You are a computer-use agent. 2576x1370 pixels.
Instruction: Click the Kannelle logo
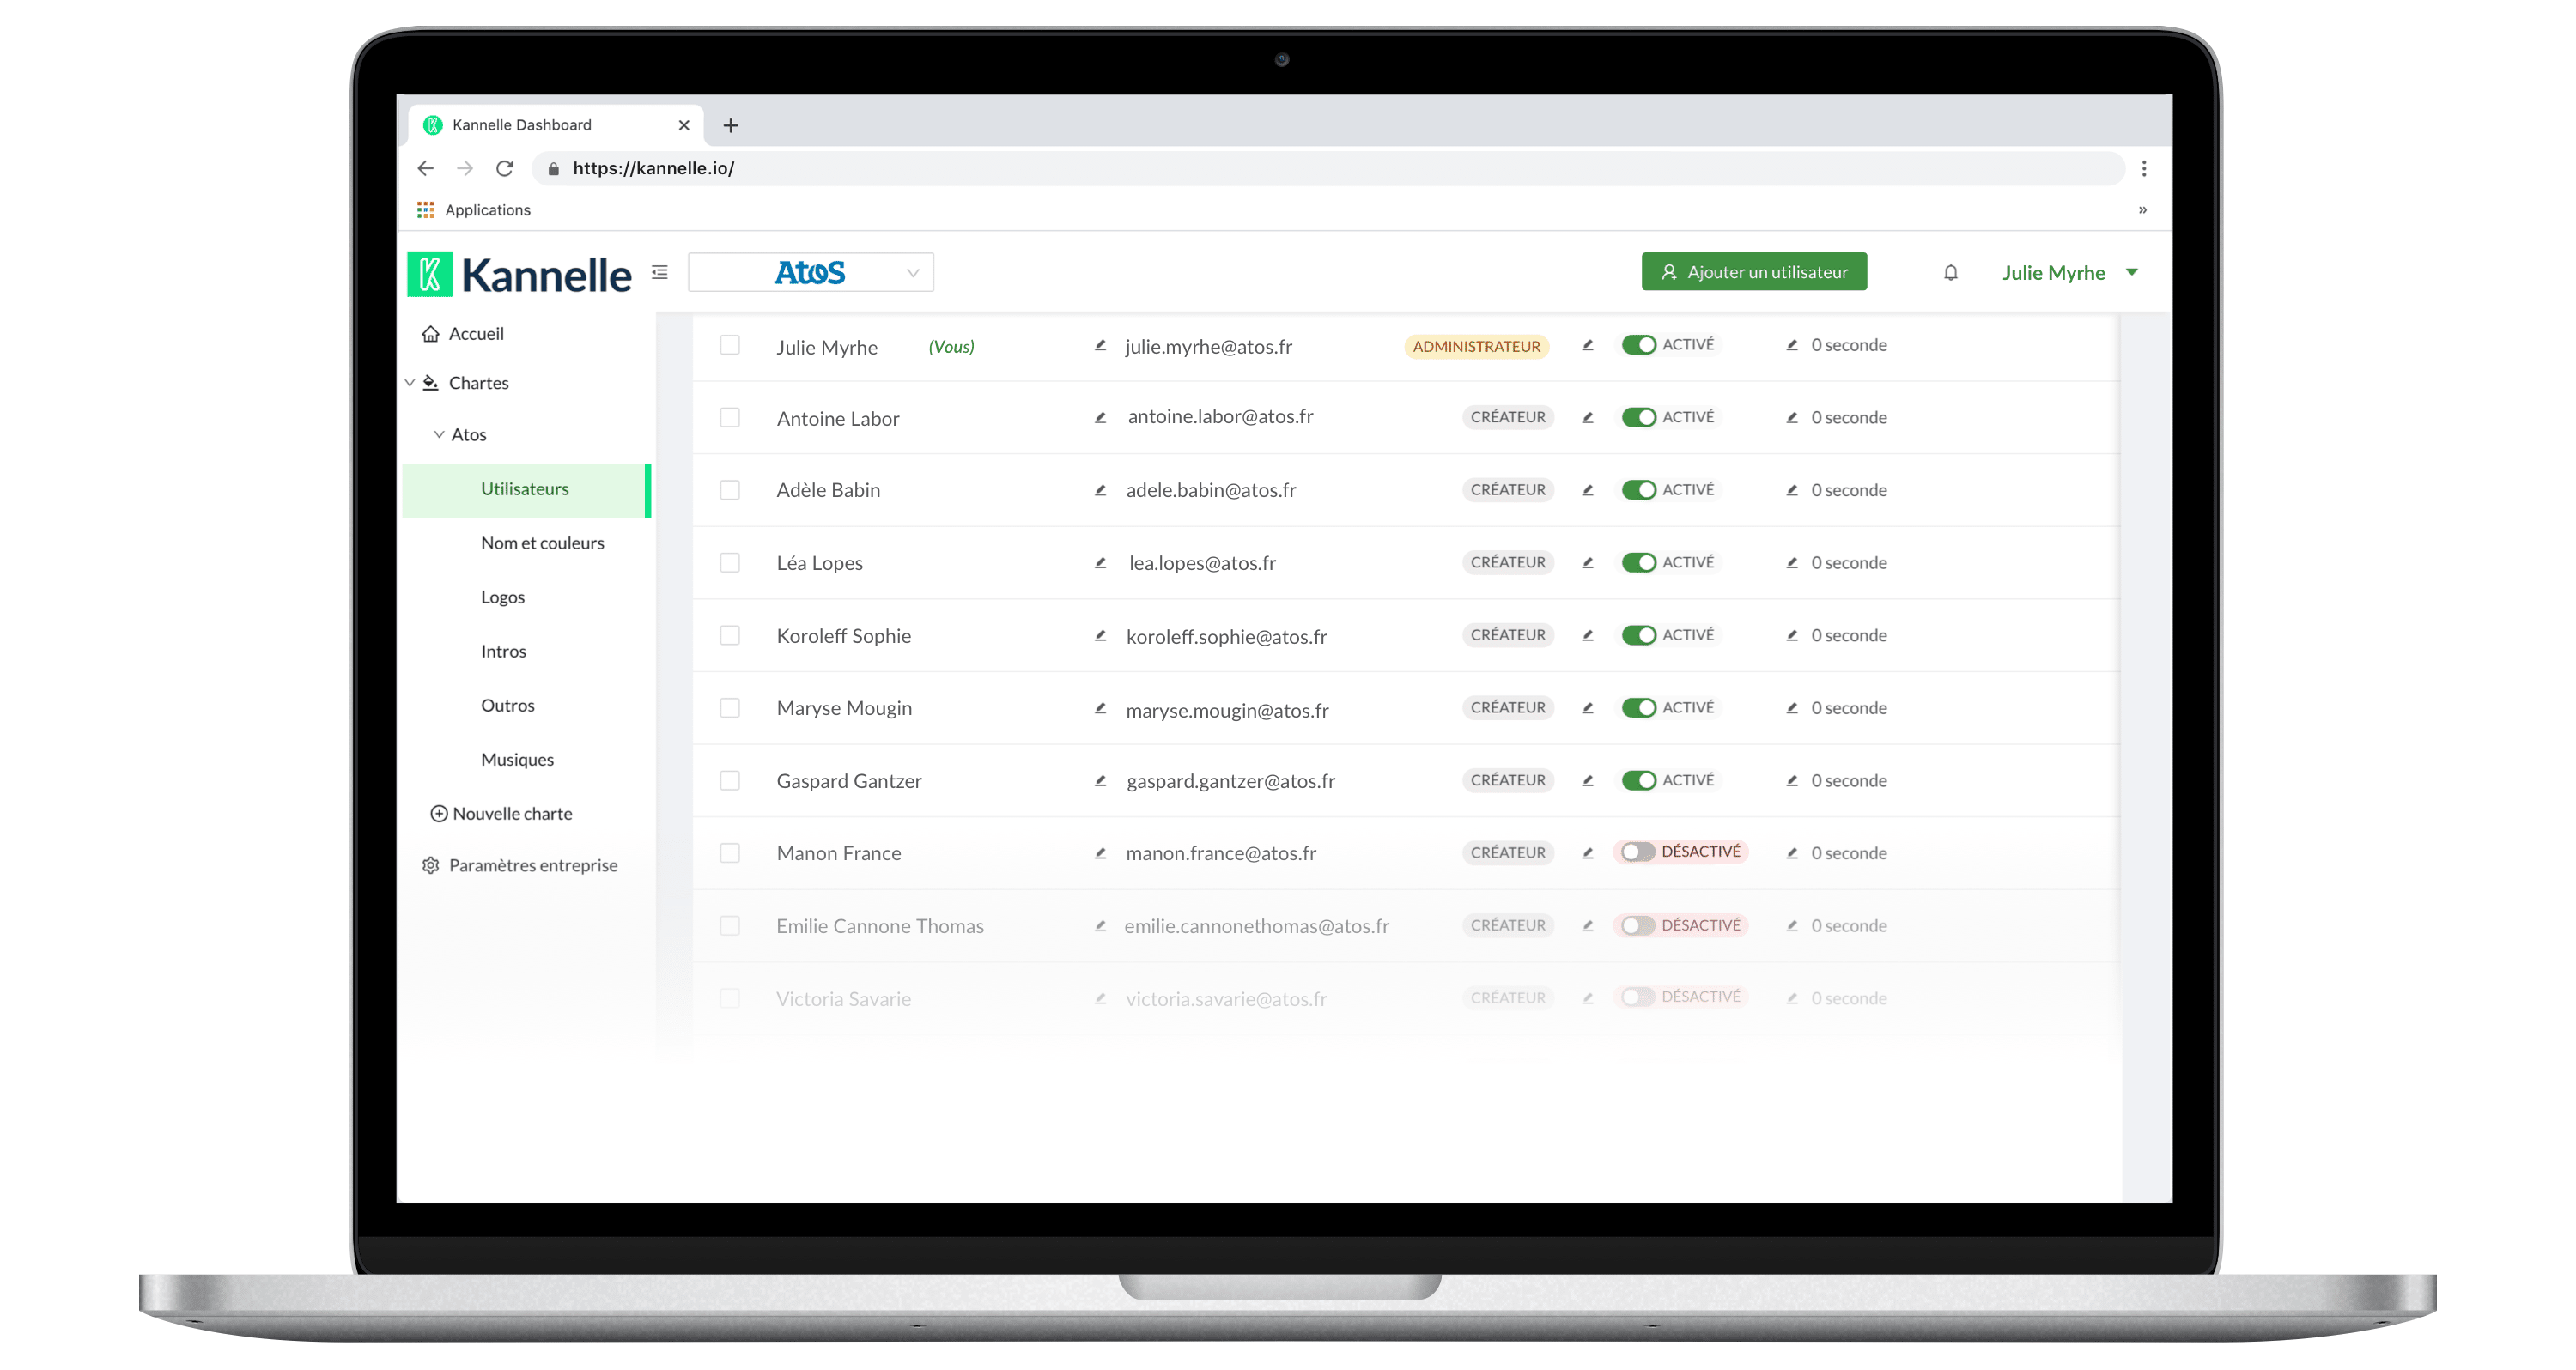[519, 274]
